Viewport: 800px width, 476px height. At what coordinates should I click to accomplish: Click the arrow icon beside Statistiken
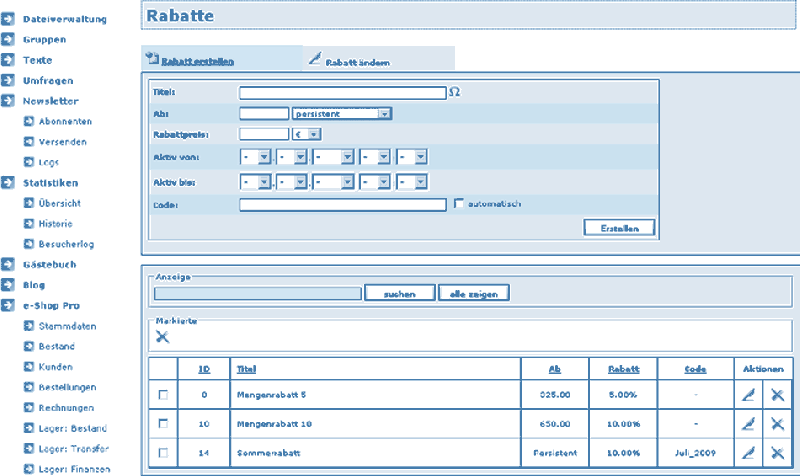point(8,183)
